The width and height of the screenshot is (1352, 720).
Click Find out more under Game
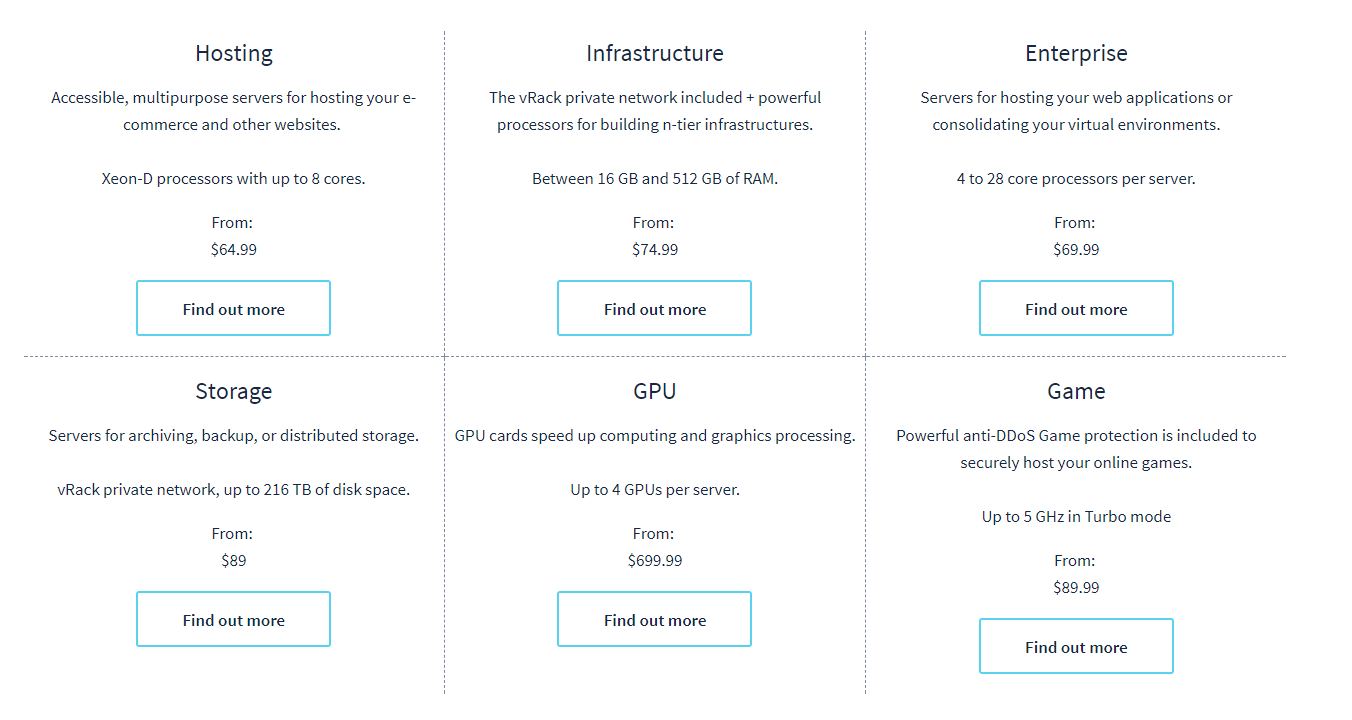pyautogui.click(x=1076, y=646)
